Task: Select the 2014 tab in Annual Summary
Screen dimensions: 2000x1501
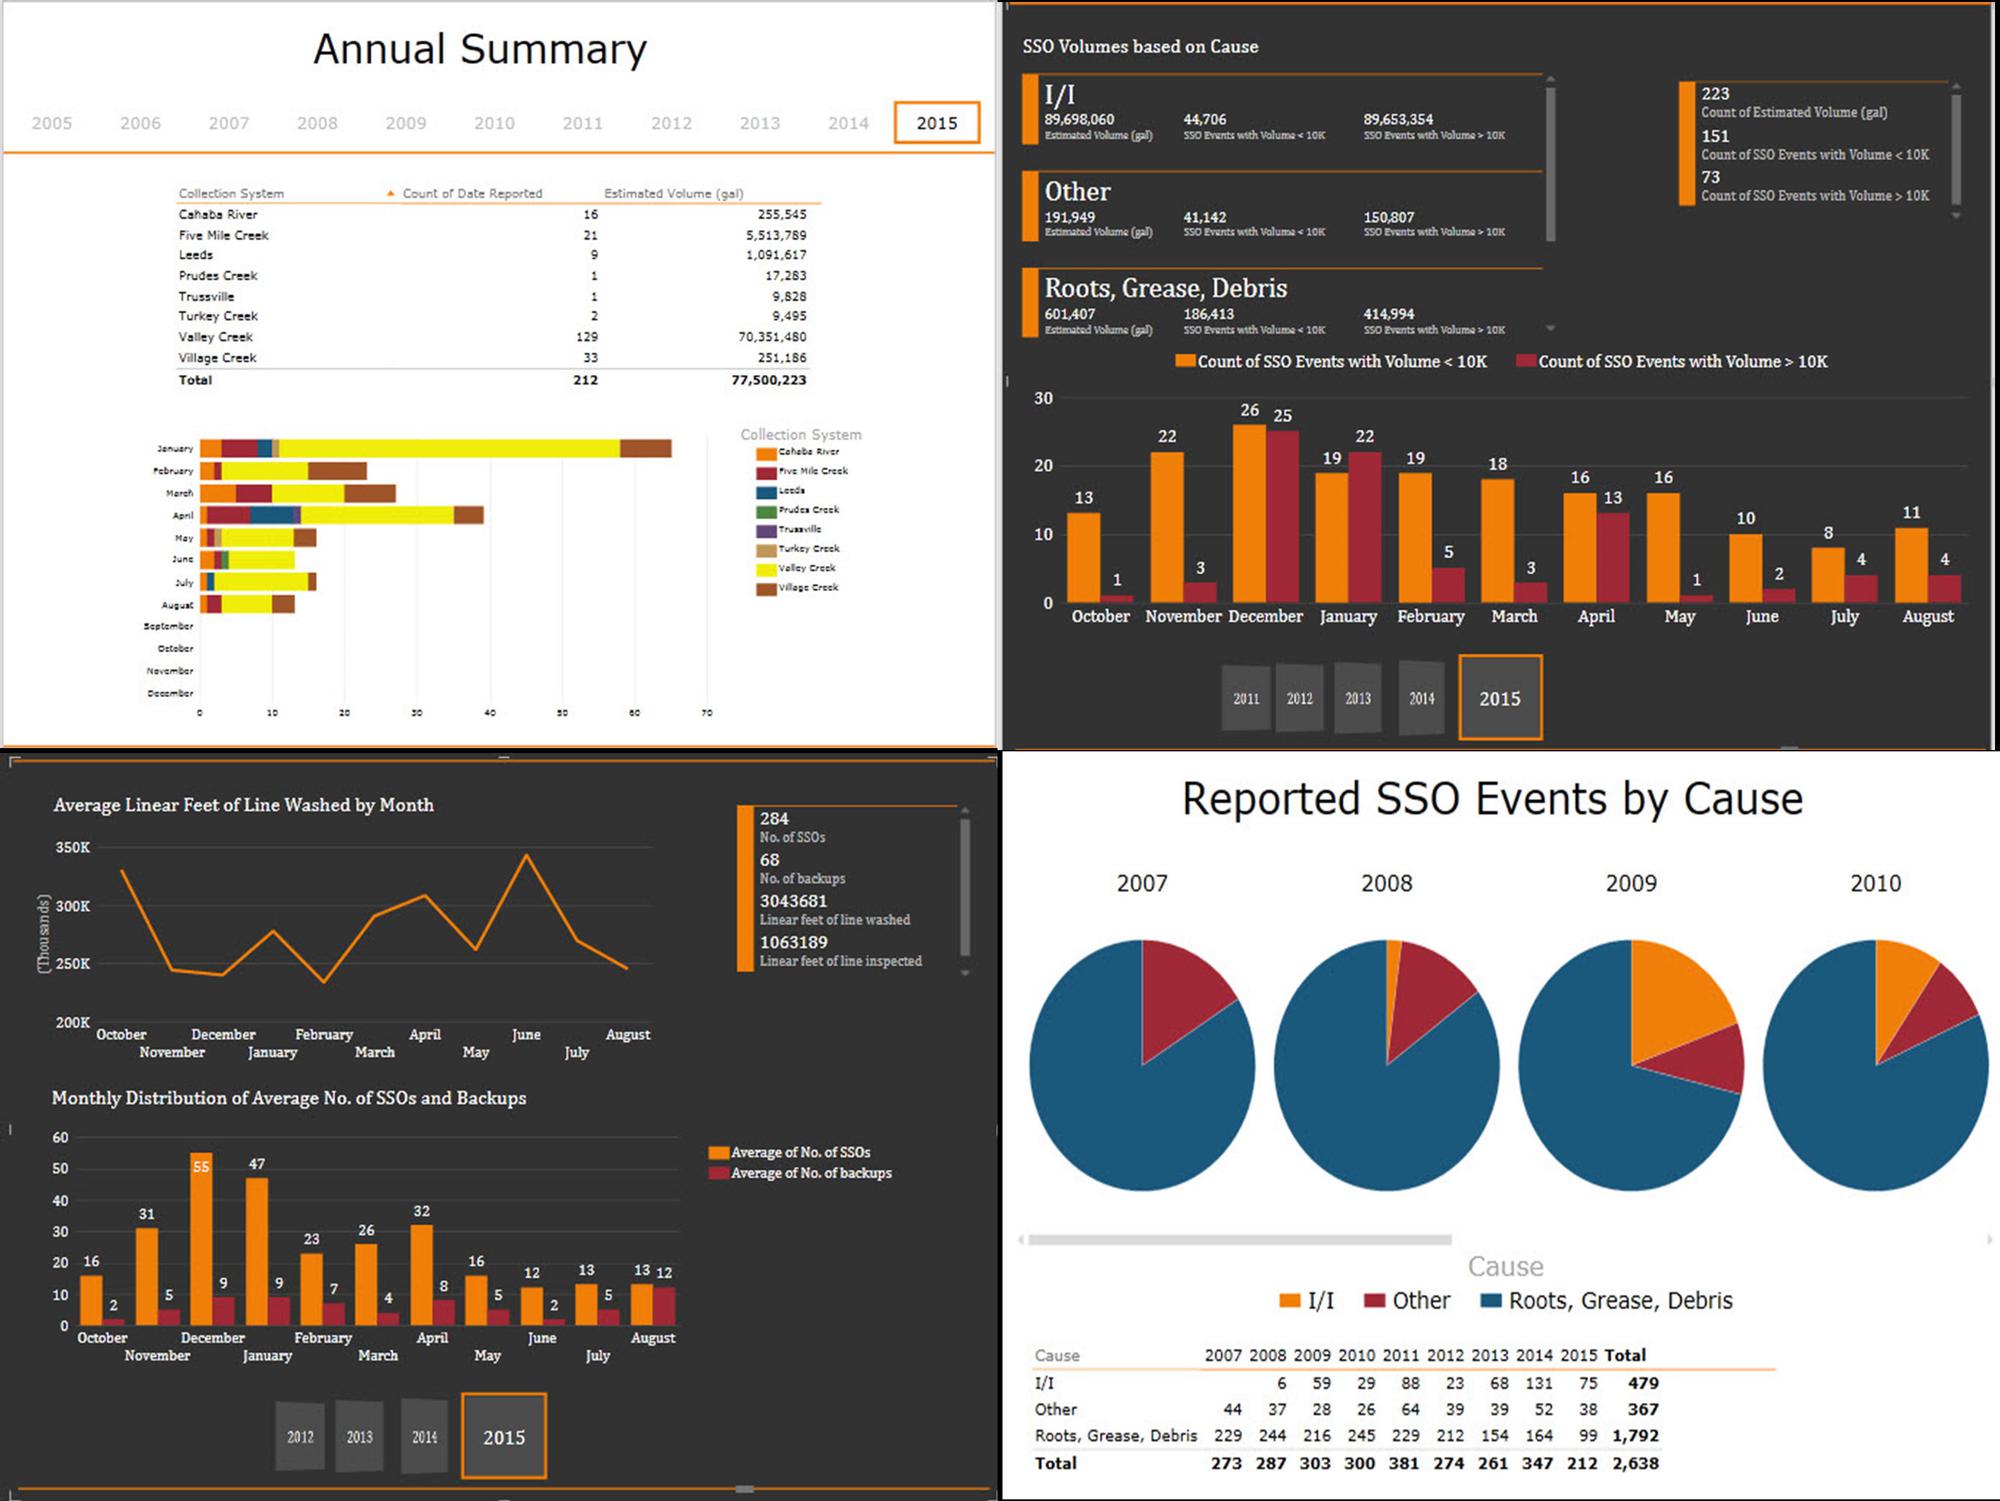Action: (848, 123)
